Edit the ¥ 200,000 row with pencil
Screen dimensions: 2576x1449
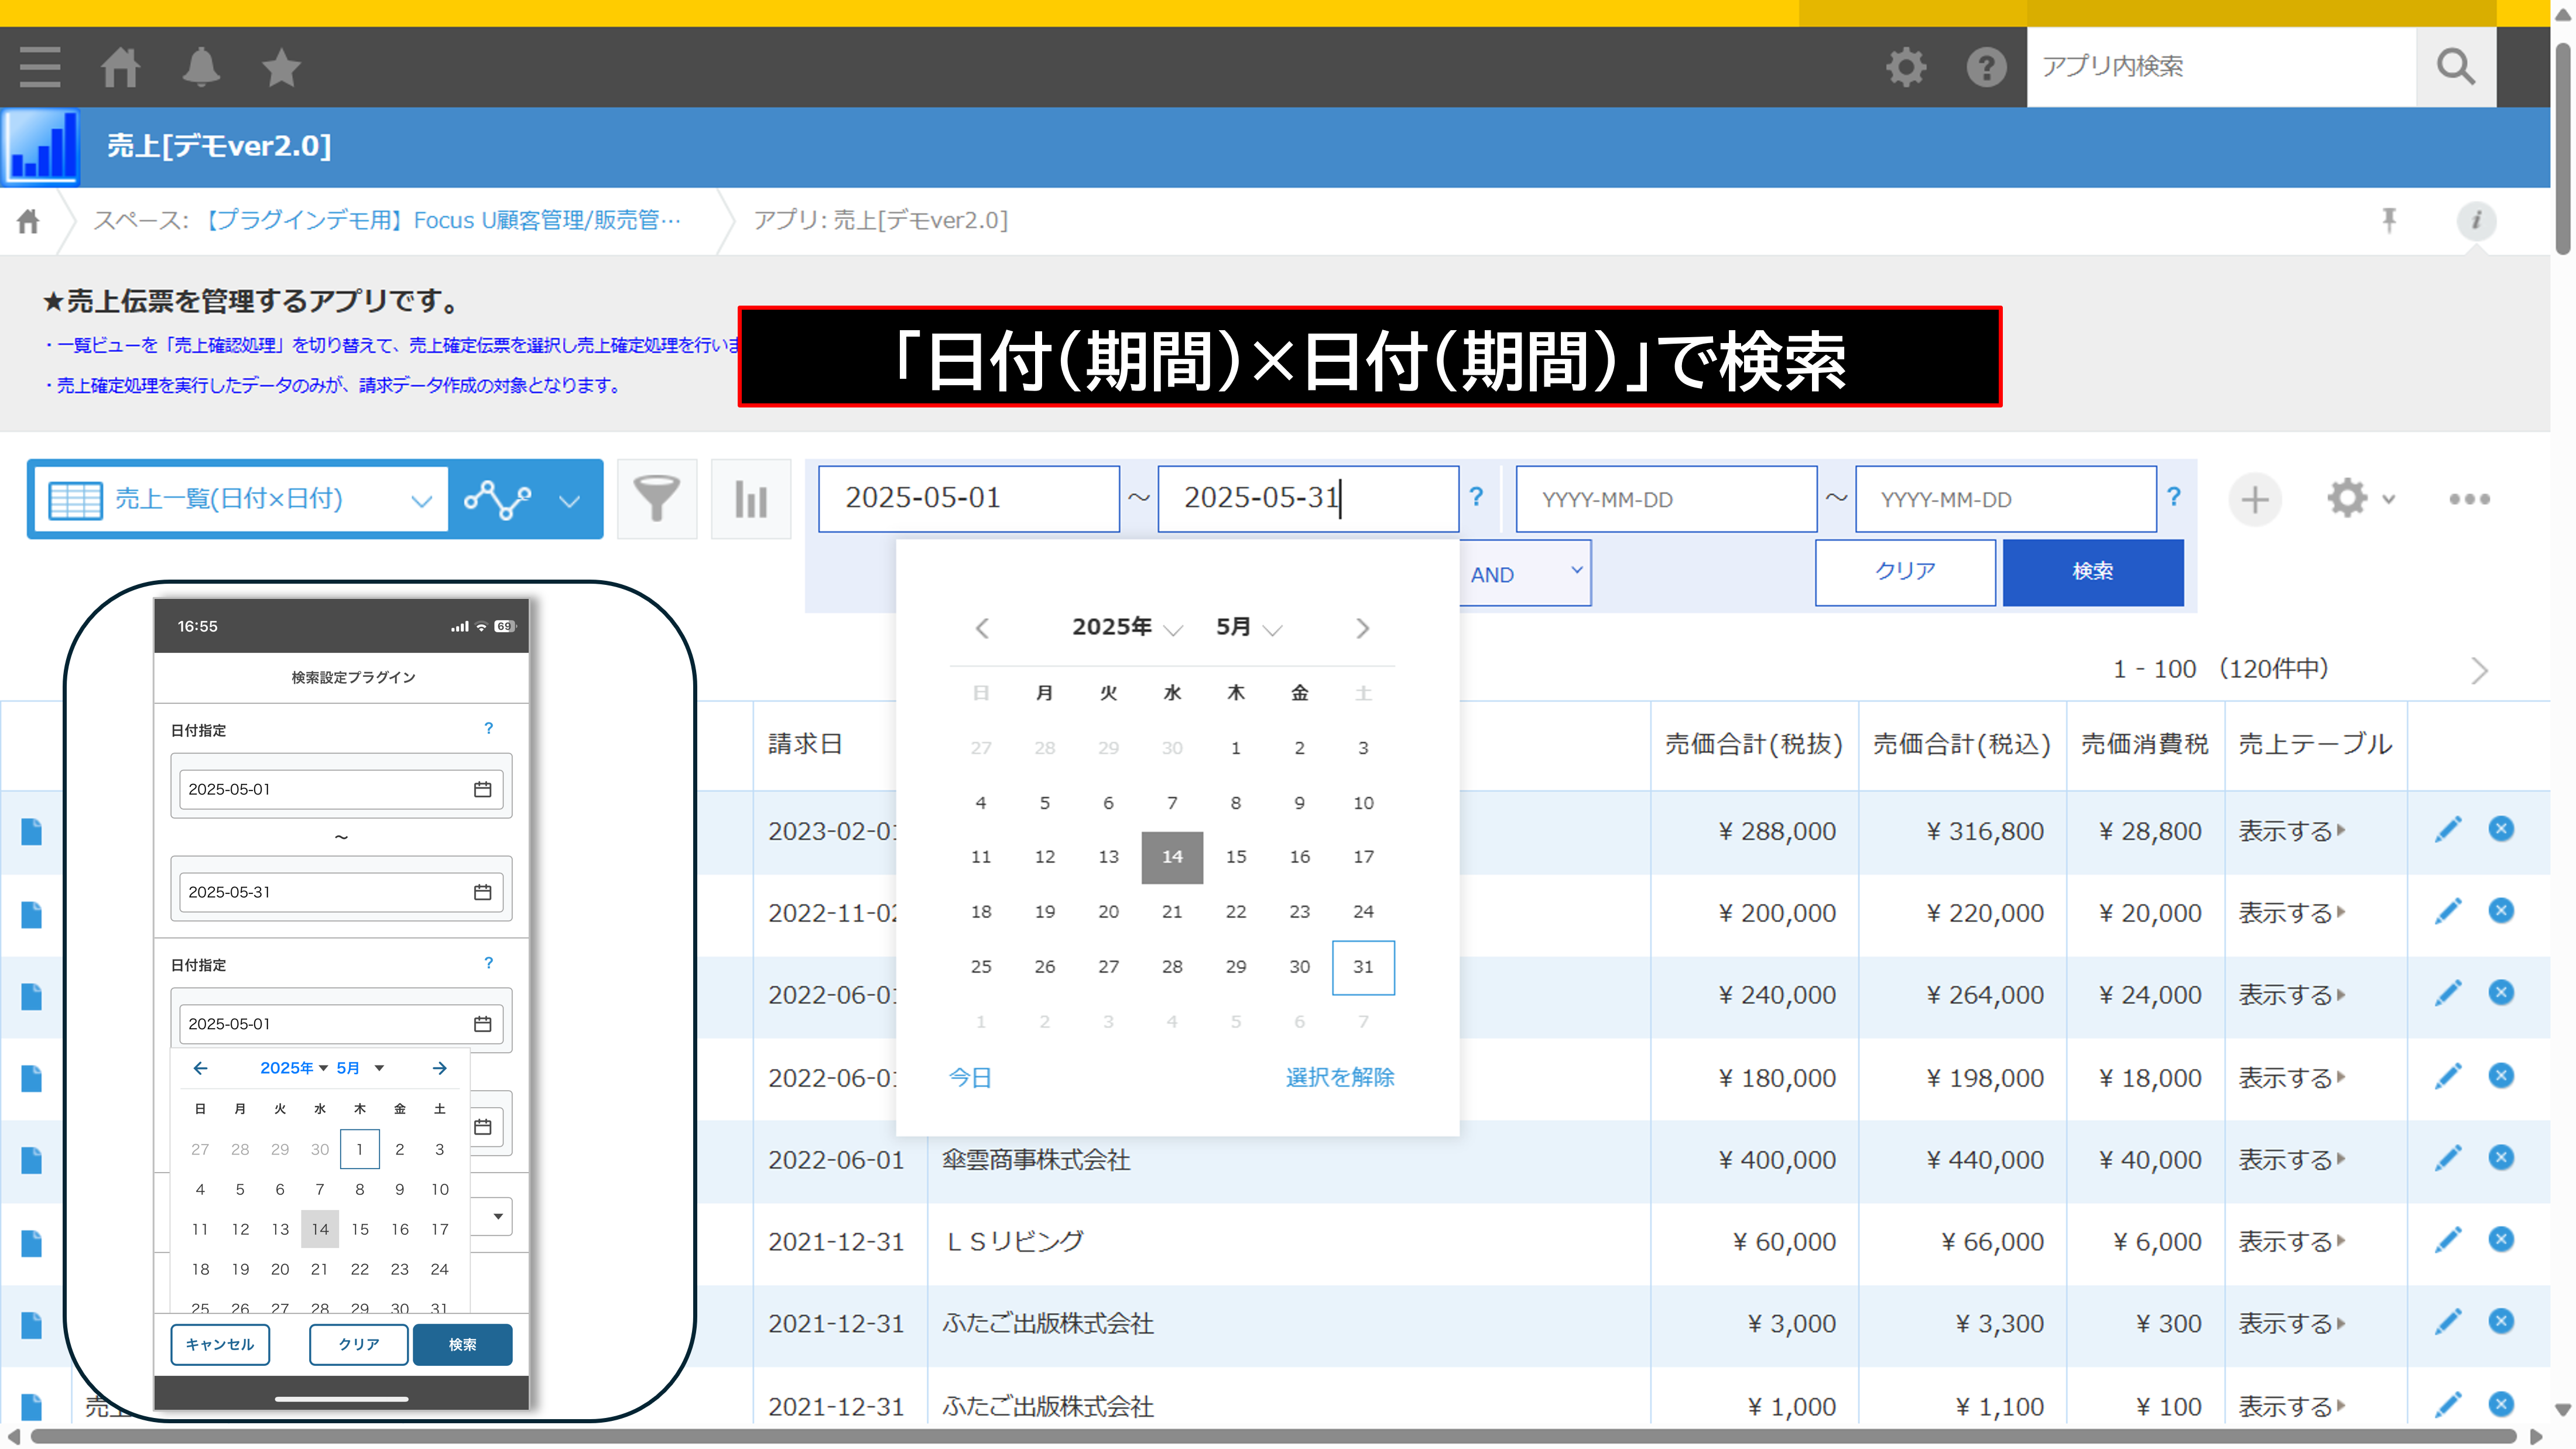(x=2447, y=912)
